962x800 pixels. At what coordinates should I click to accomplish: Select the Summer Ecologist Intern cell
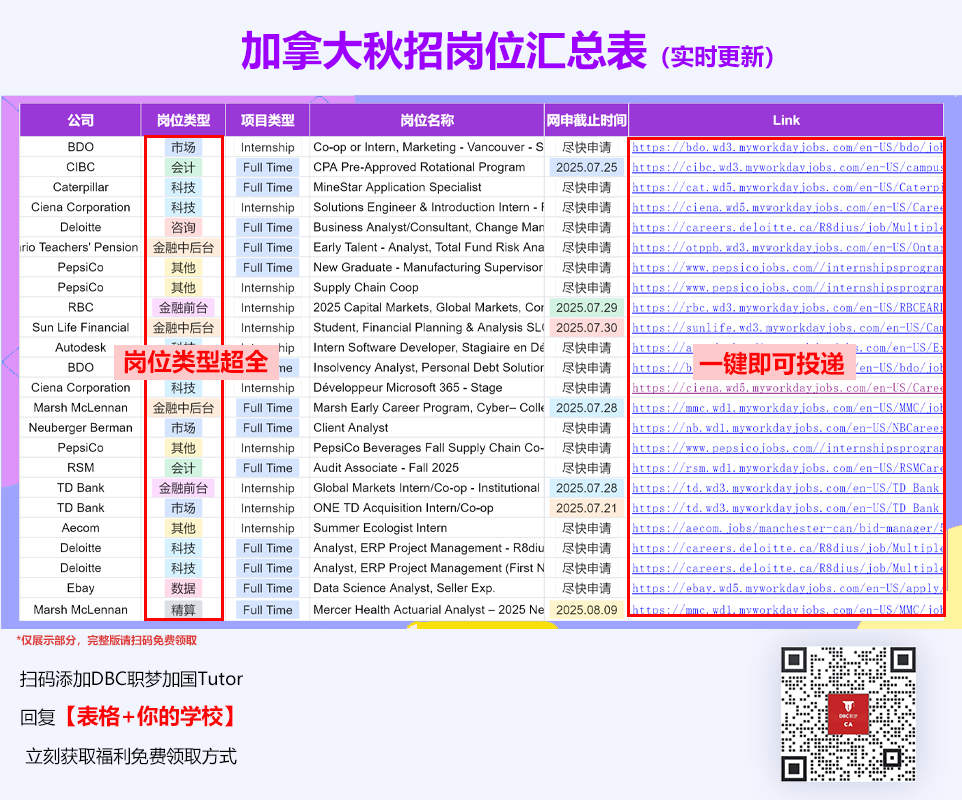coord(427,528)
